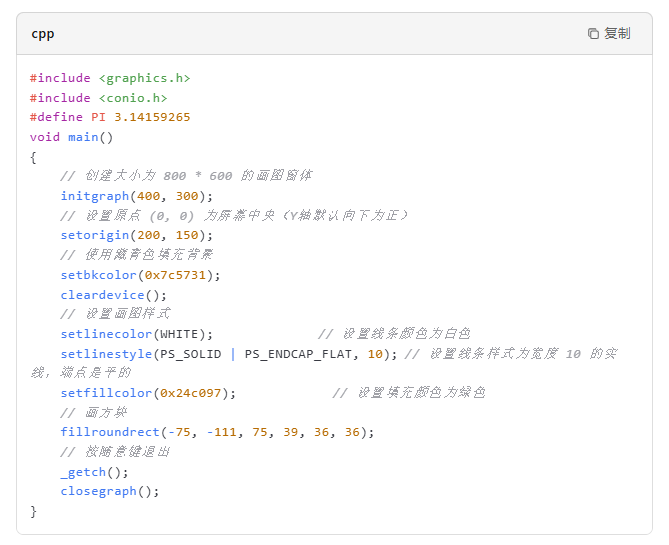
Task: Click the graphics.h include line
Action: [110, 78]
